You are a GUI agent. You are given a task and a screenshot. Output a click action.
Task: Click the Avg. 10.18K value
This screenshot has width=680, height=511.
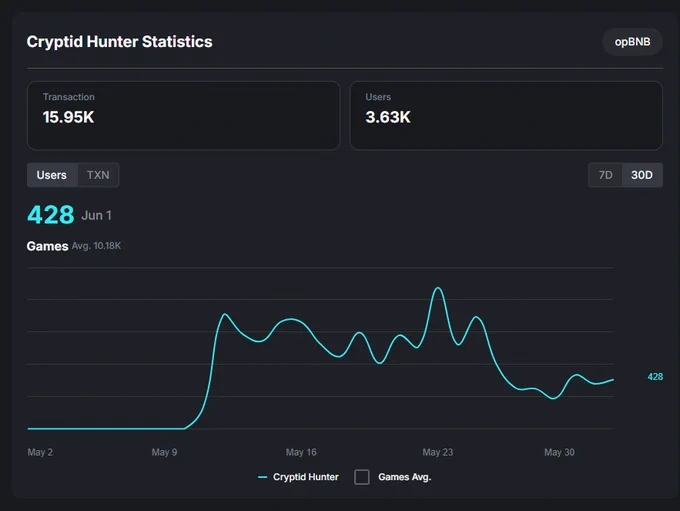pyautogui.click(x=96, y=246)
